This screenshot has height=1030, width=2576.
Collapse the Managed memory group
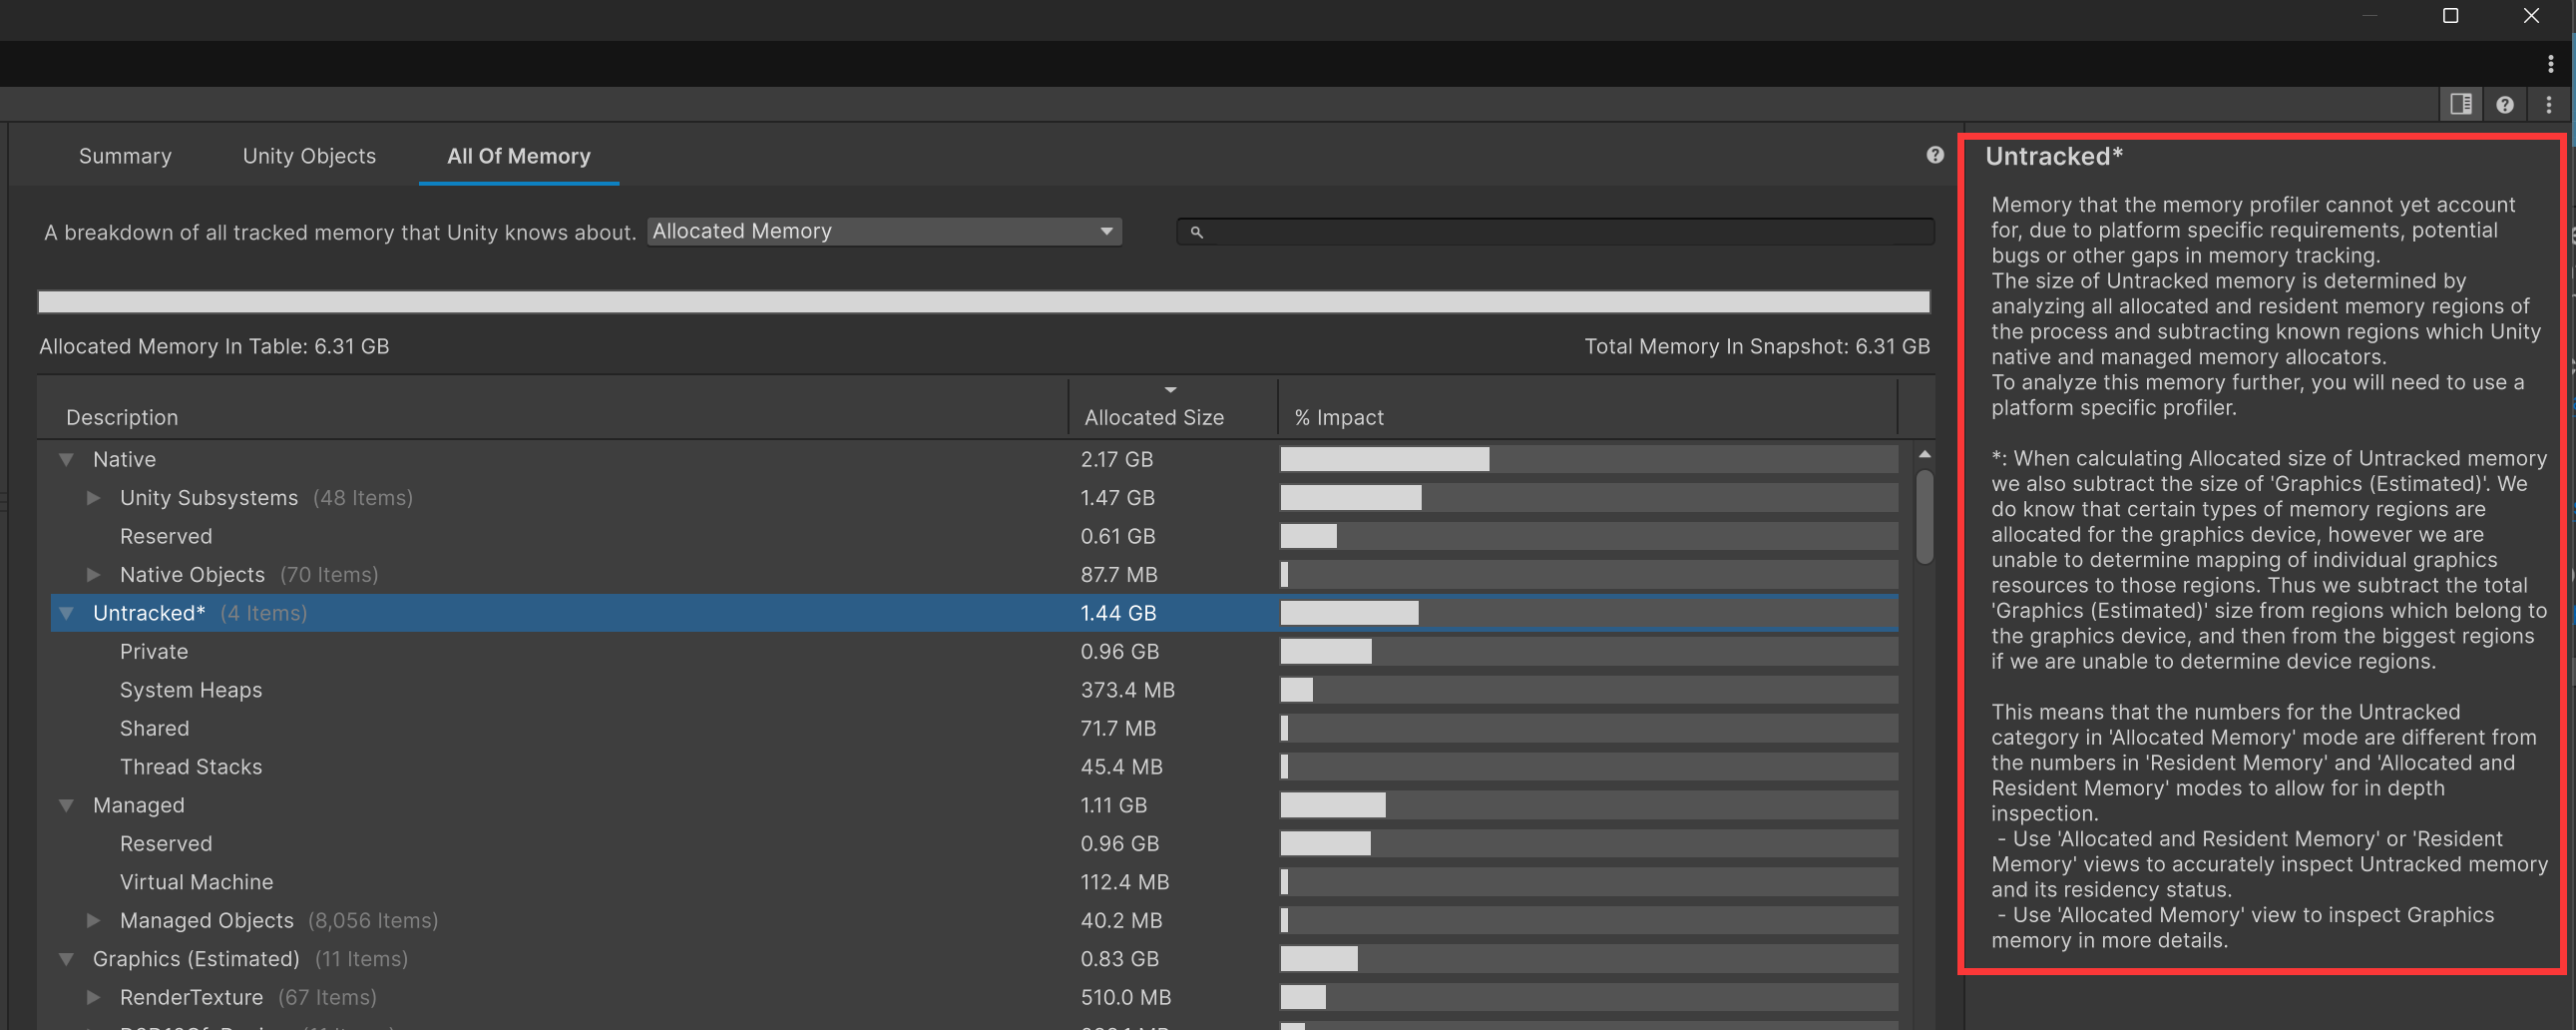coord(67,806)
